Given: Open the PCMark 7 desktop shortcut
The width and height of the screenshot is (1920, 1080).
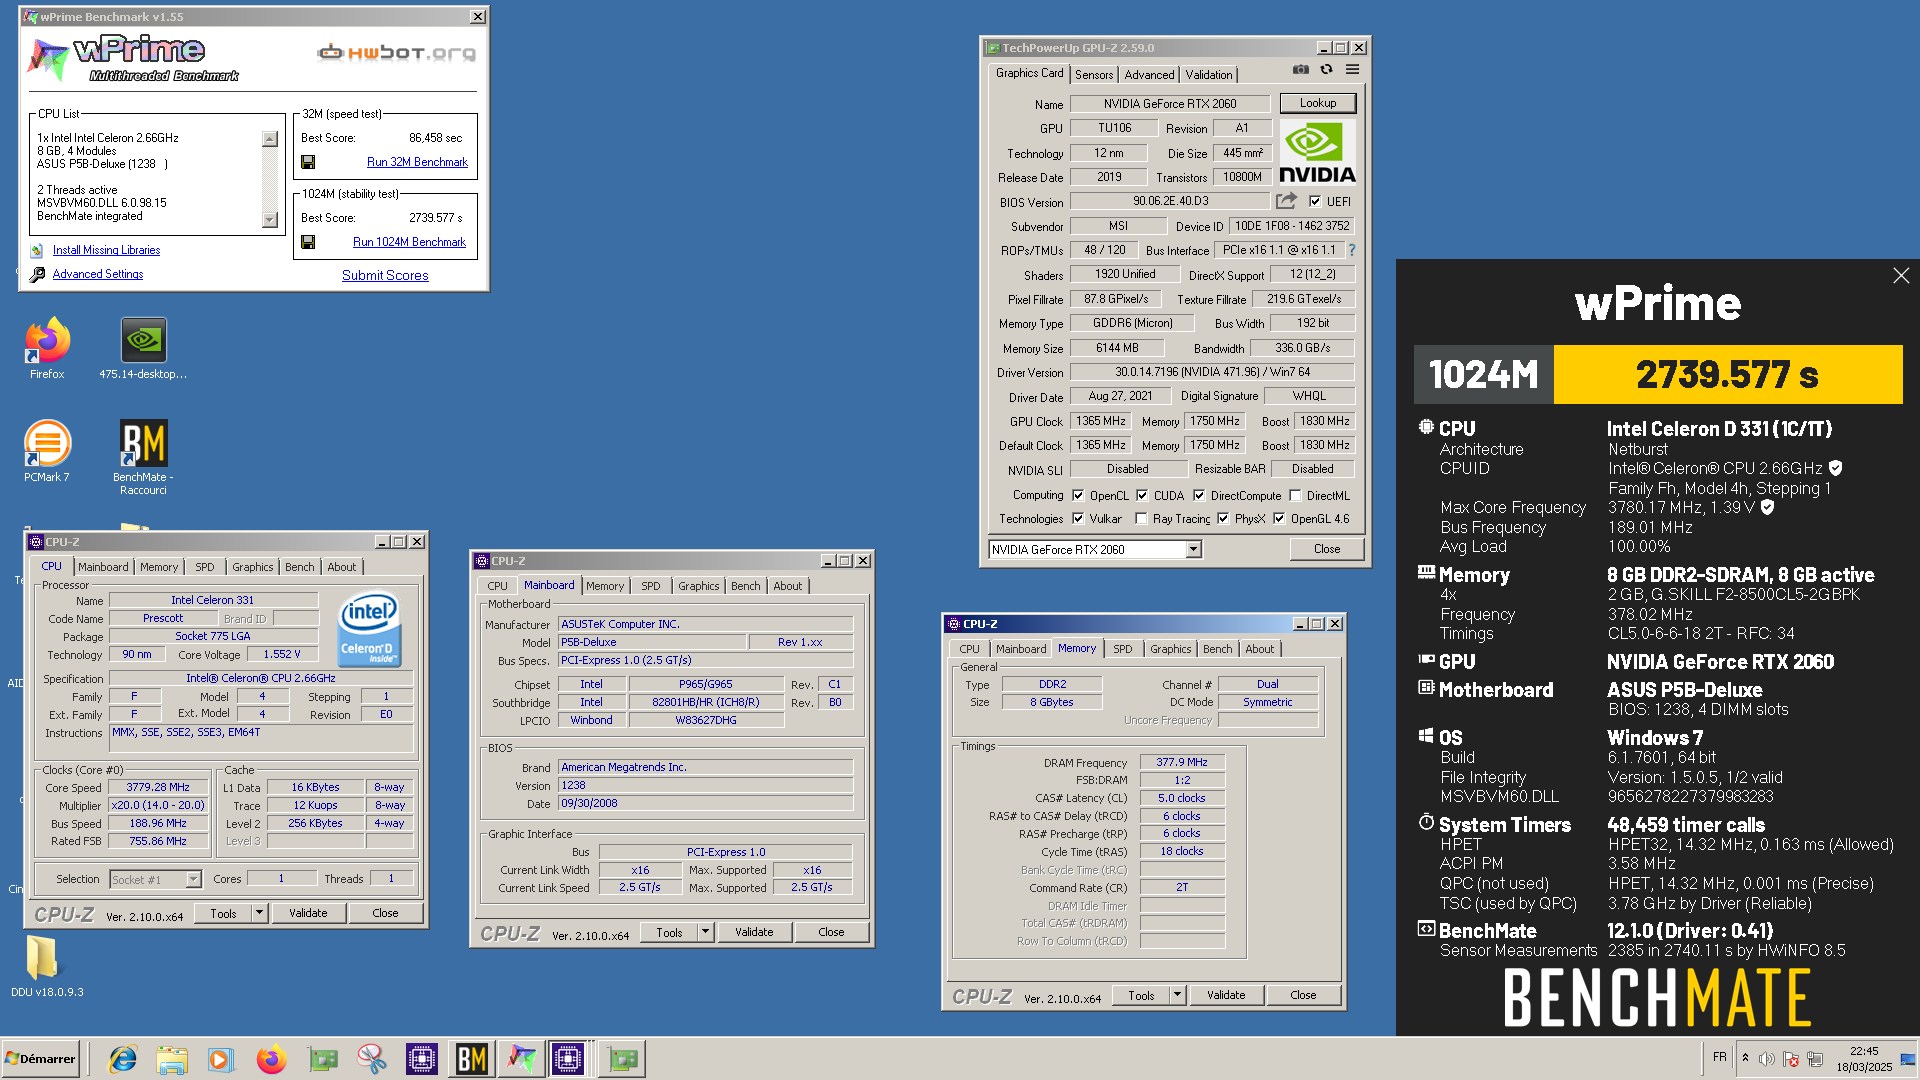Looking at the screenshot, I should [47, 452].
